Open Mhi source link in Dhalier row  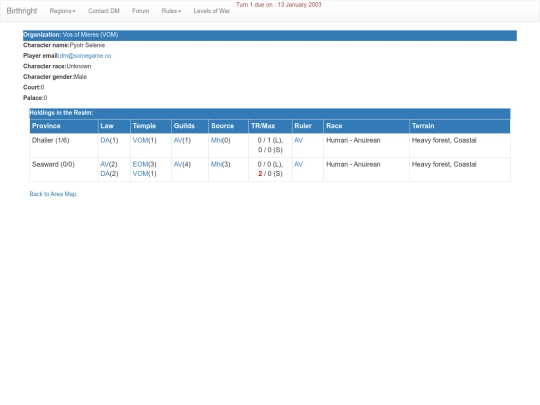click(217, 141)
